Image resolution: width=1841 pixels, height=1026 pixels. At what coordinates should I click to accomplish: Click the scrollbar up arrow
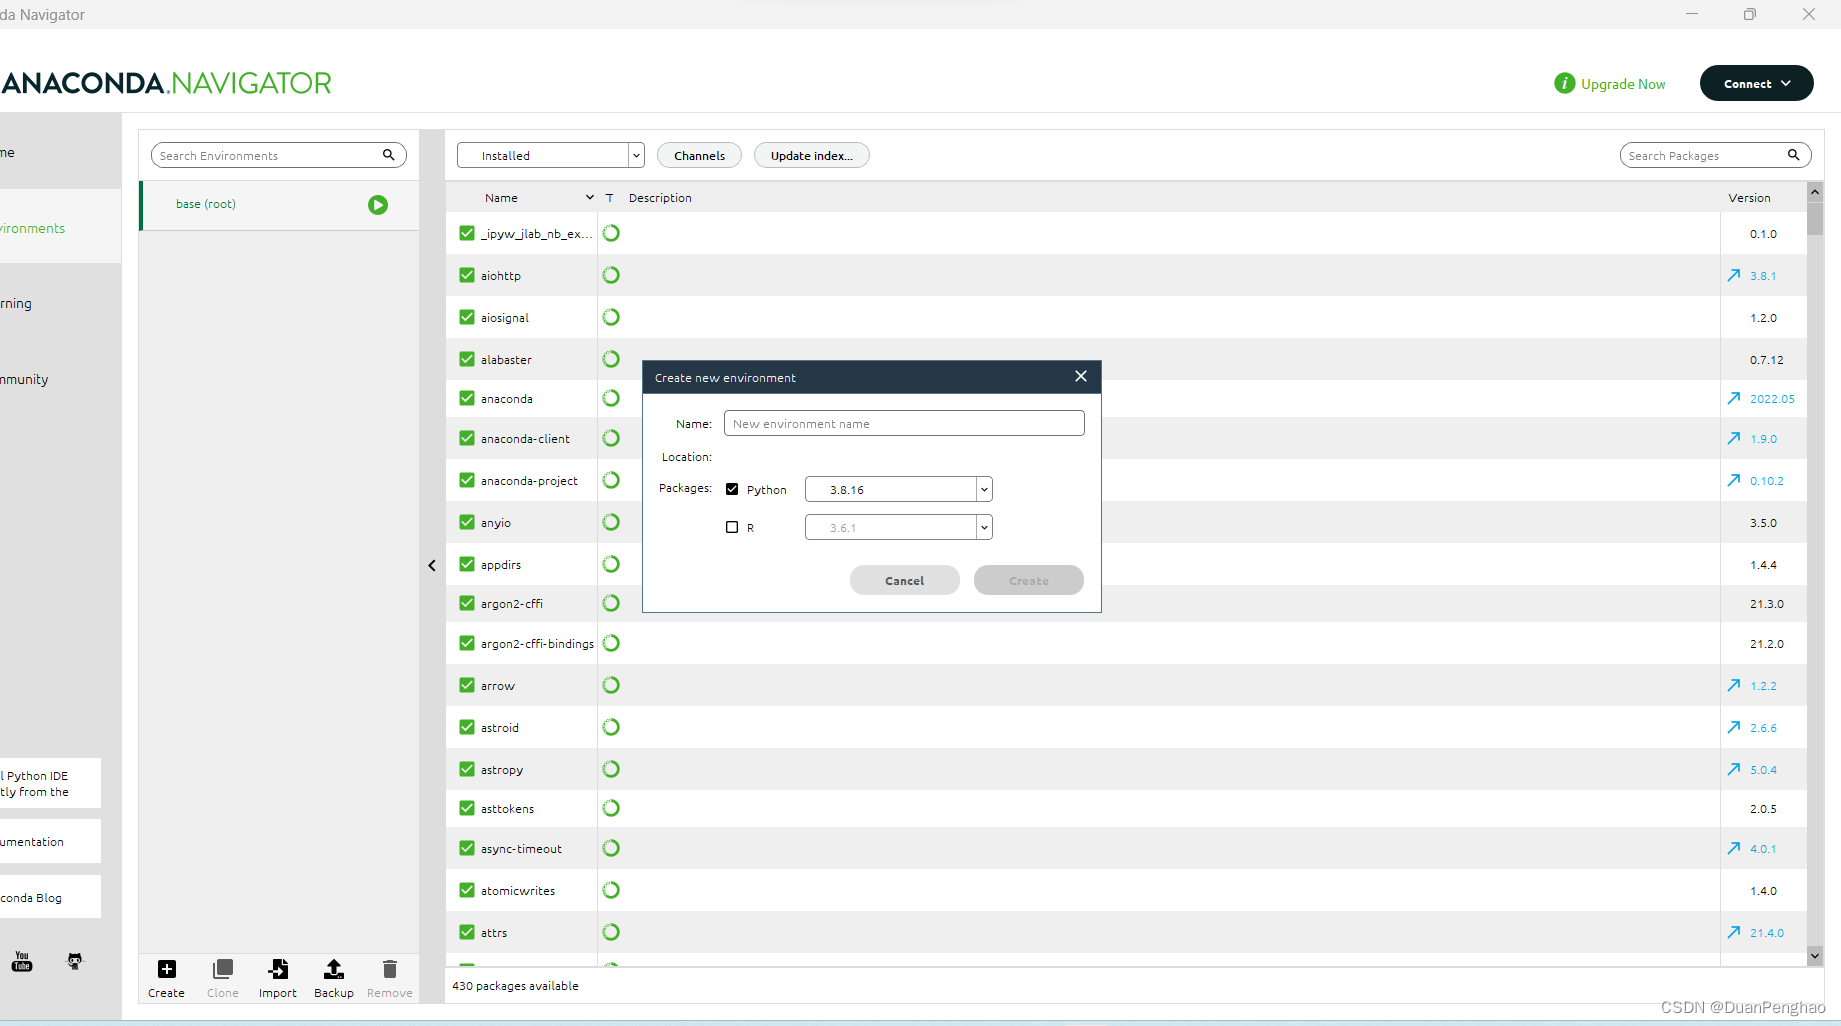(x=1815, y=191)
